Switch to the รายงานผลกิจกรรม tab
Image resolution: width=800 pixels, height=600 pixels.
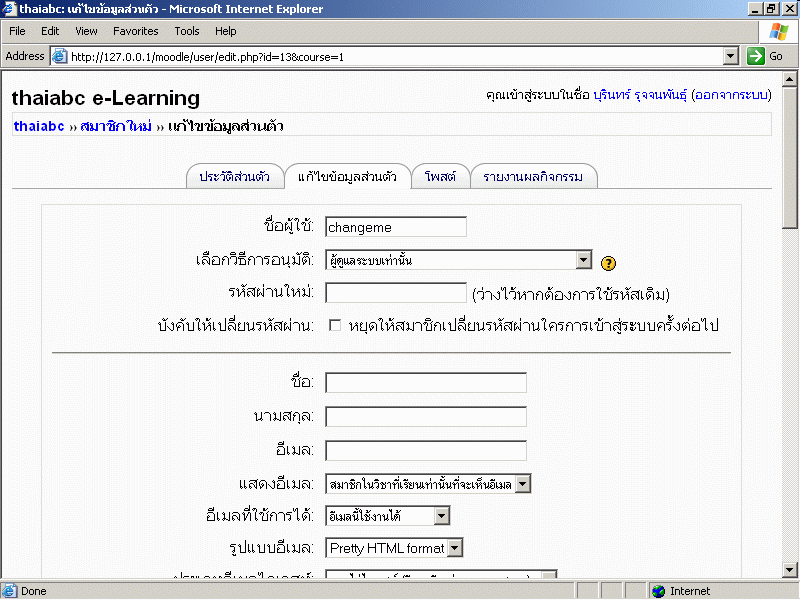point(534,177)
